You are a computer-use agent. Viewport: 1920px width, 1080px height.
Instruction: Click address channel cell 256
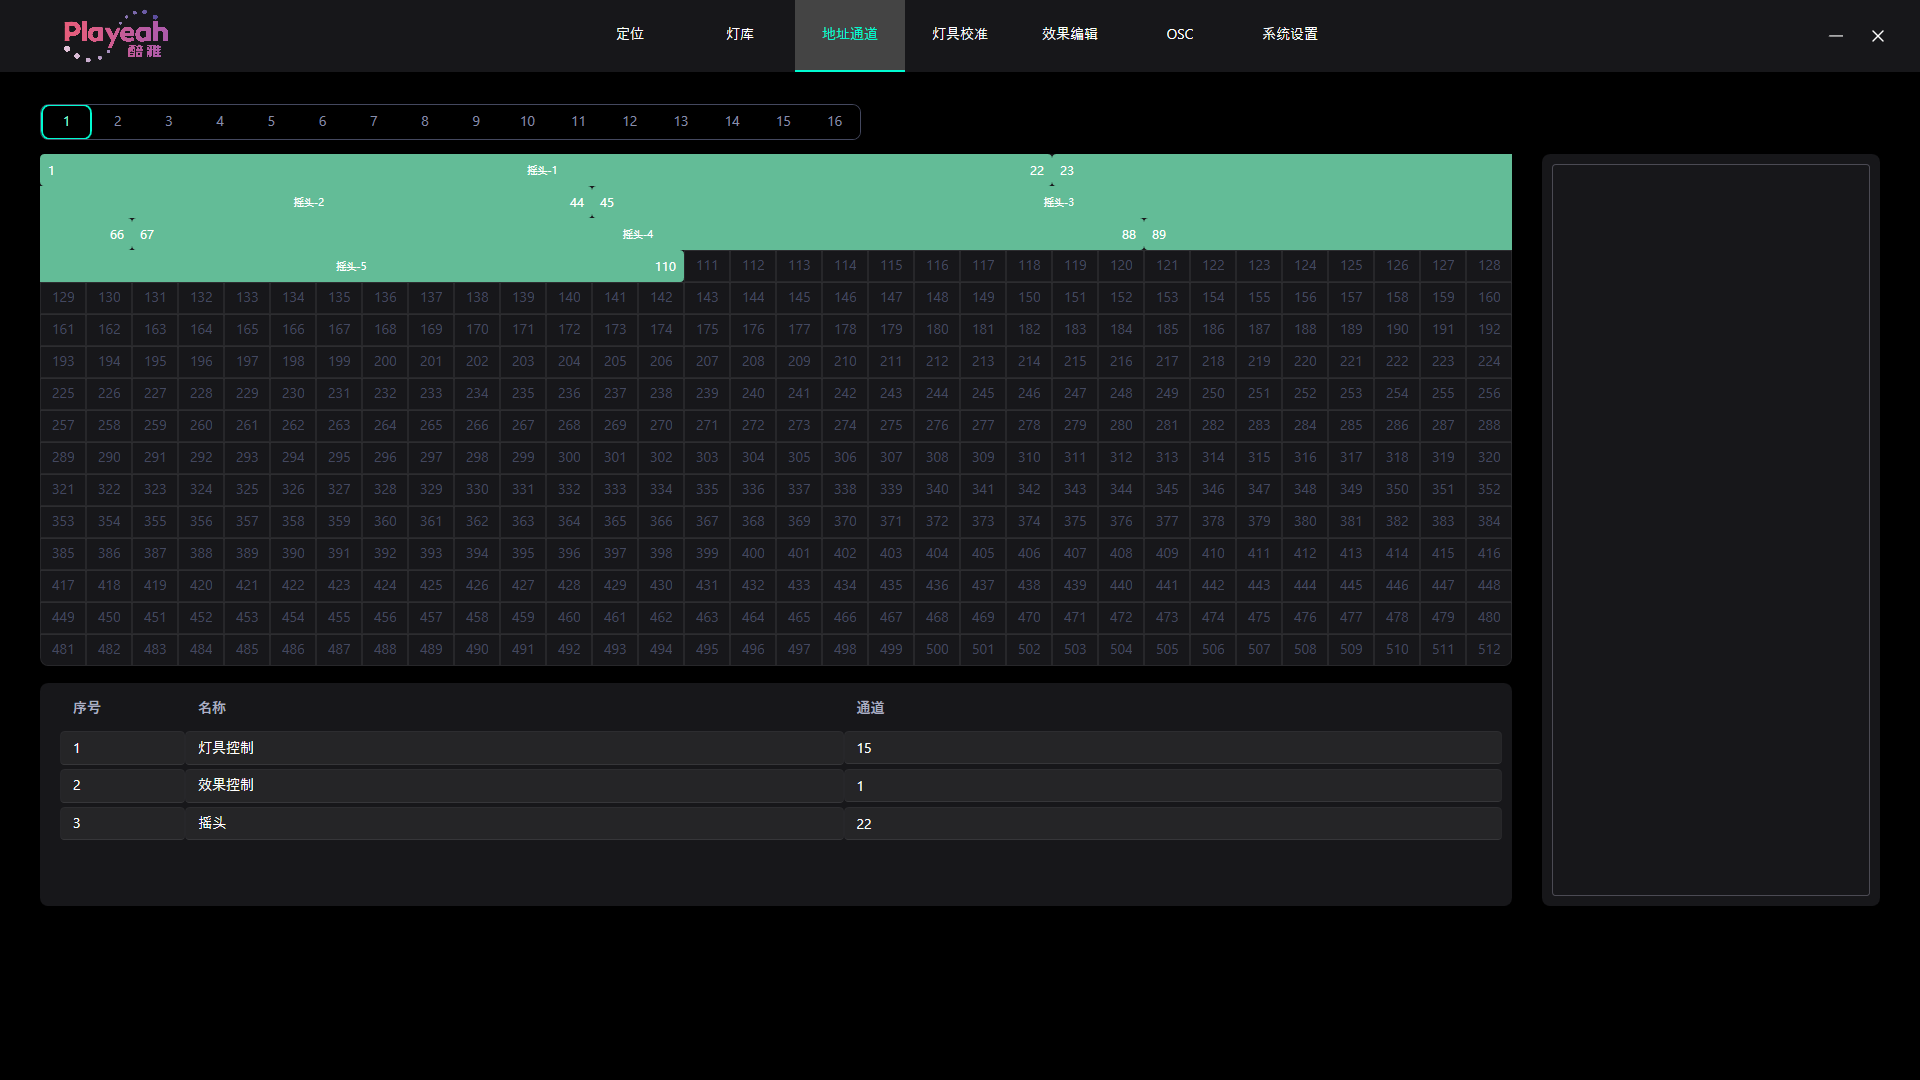click(1489, 393)
